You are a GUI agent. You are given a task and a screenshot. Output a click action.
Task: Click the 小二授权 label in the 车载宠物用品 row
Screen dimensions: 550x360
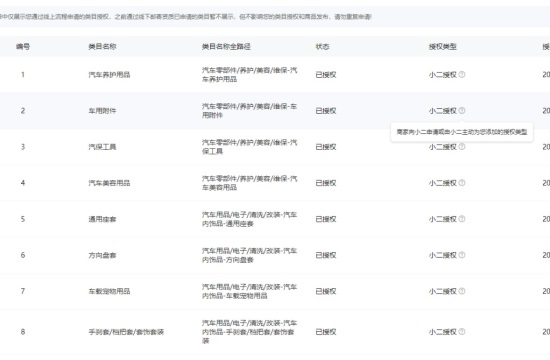click(x=443, y=292)
